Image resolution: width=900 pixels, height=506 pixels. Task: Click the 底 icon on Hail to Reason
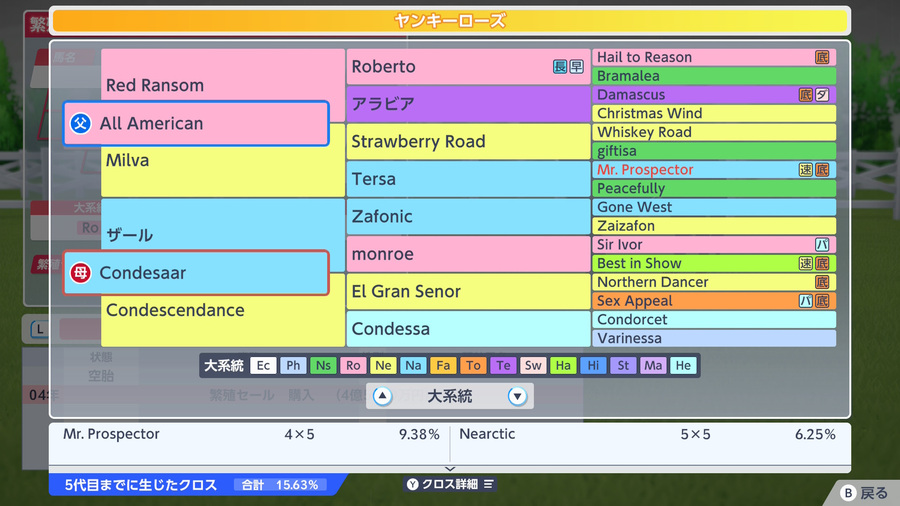tap(822, 57)
